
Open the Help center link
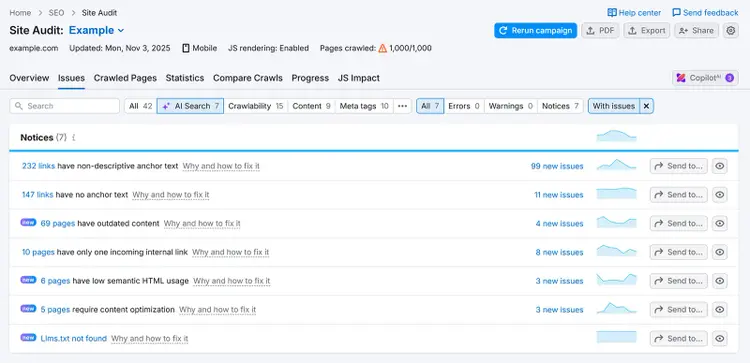click(x=634, y=13)
